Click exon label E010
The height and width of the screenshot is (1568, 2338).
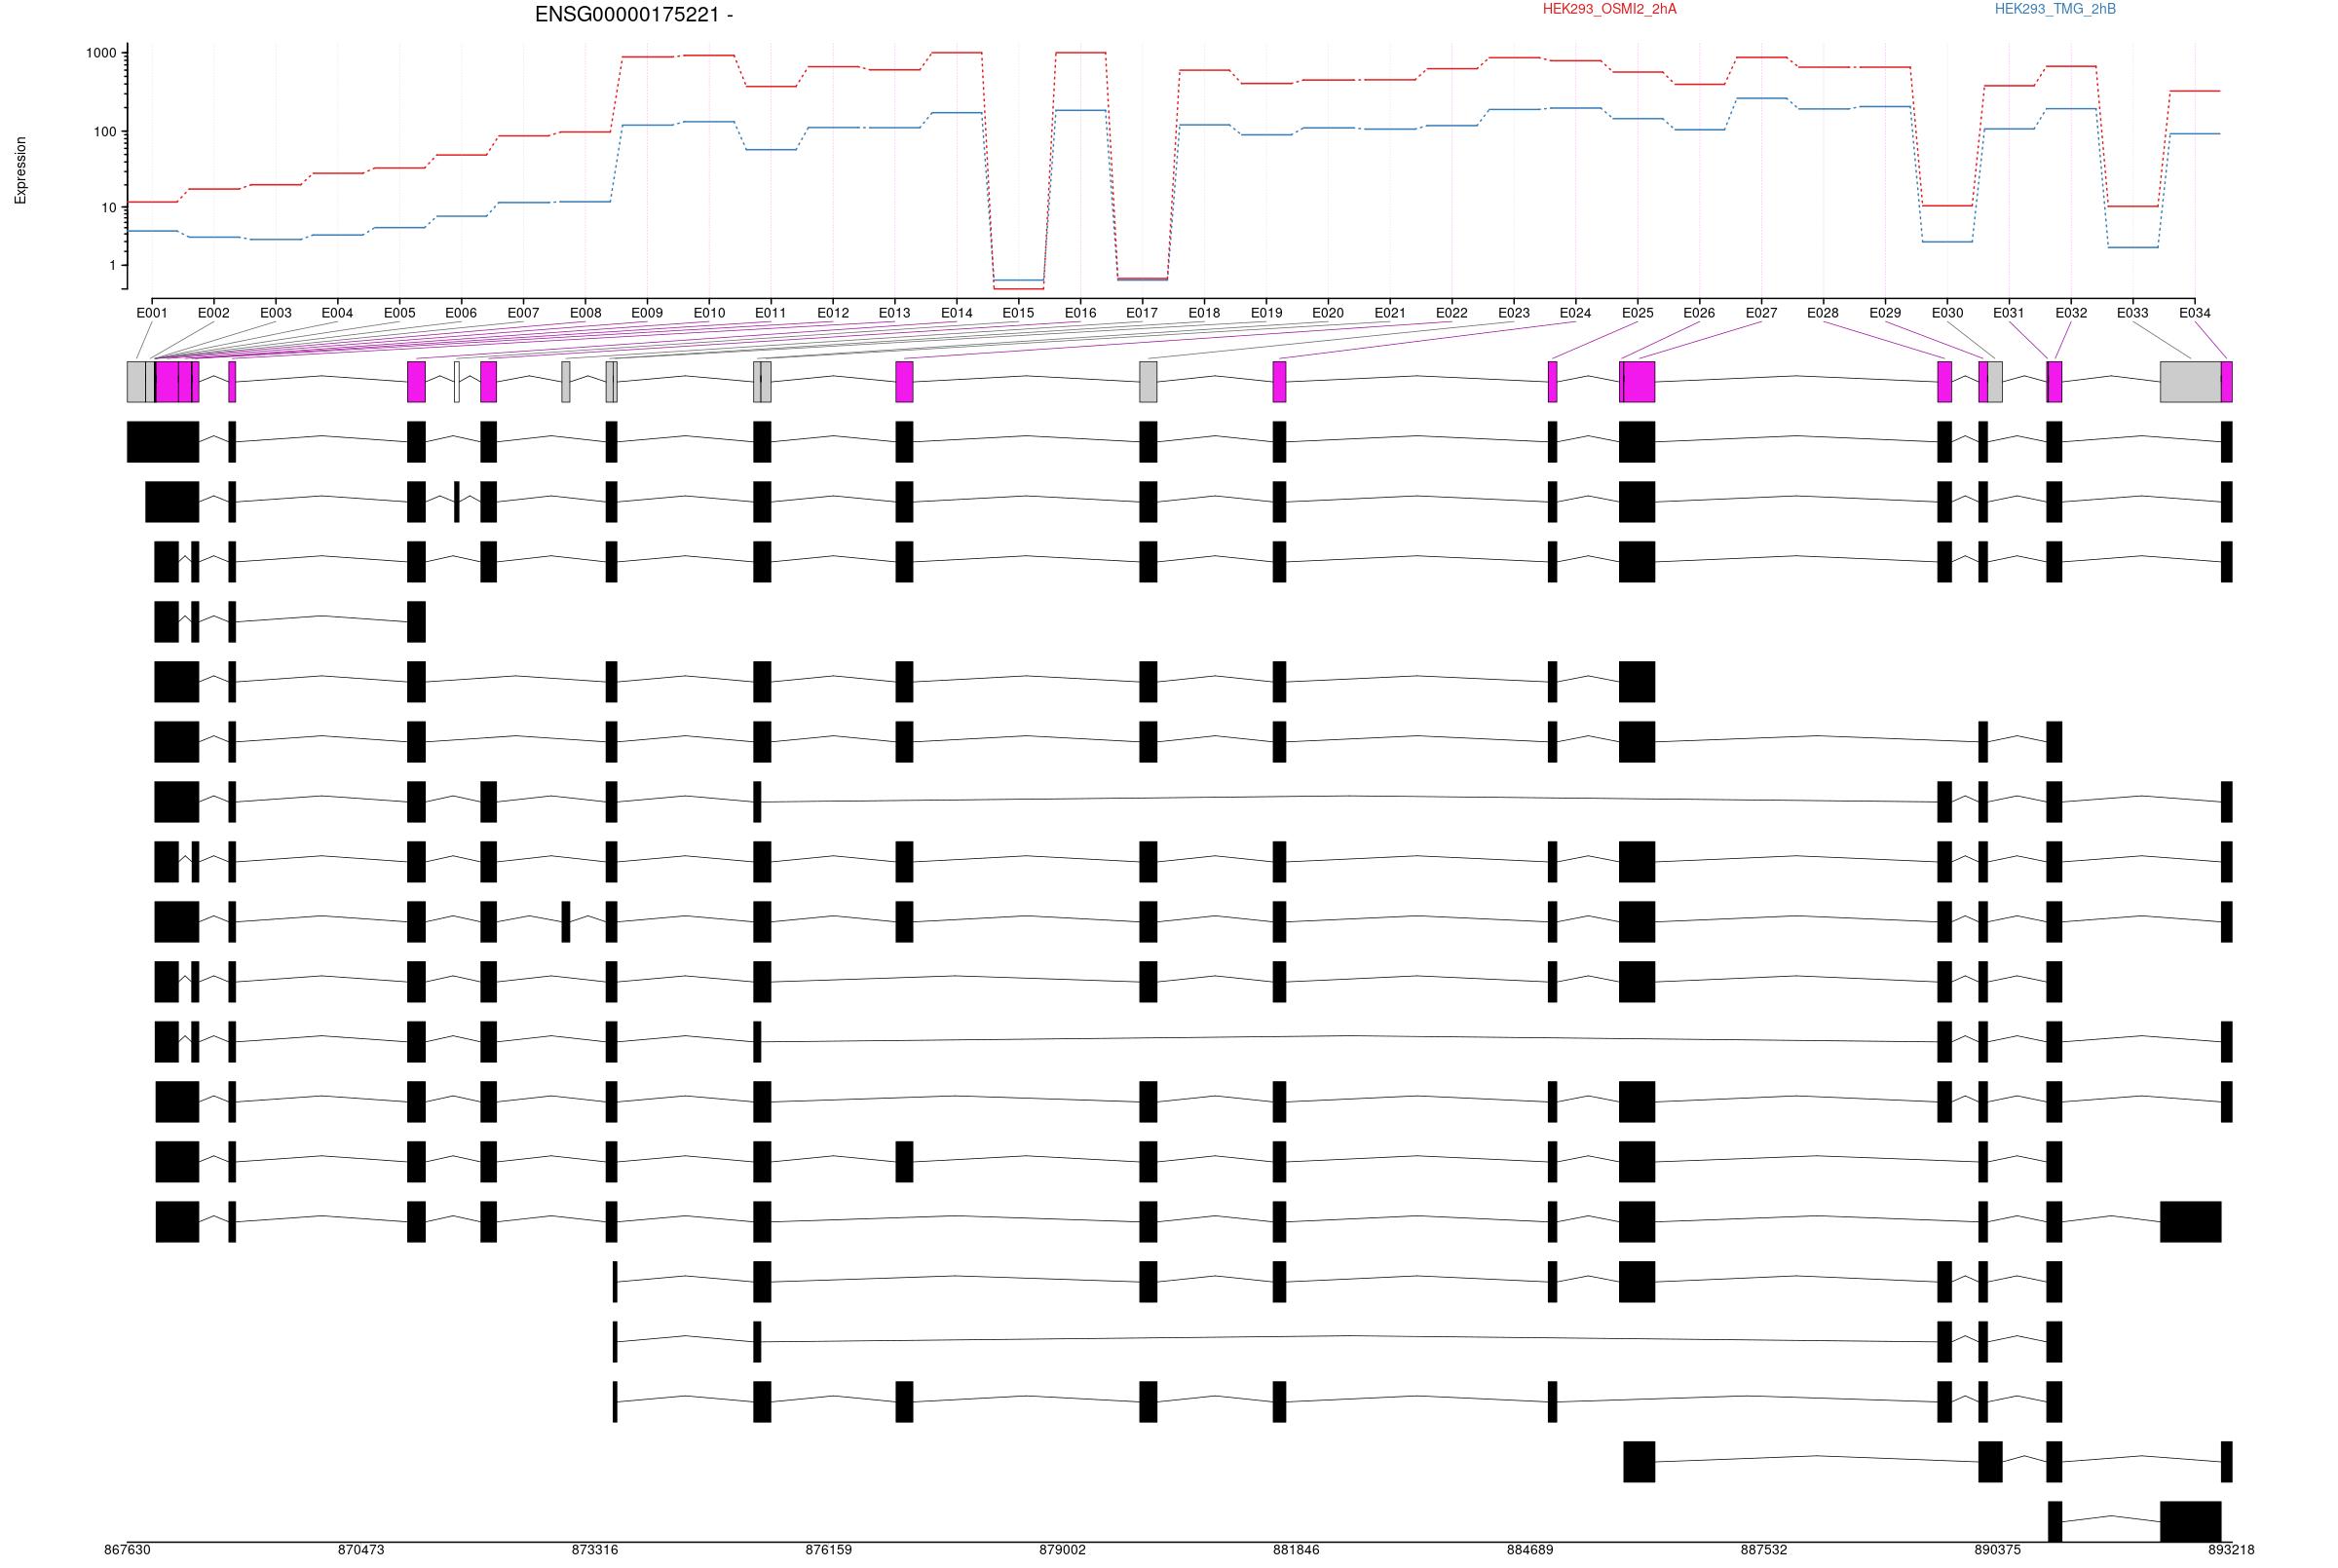(709, 313)
